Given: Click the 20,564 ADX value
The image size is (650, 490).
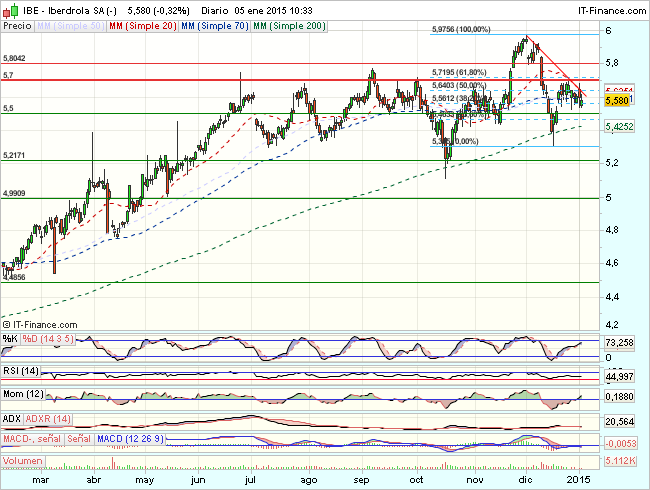Looking at the screenshot, I should pos(619,422).
